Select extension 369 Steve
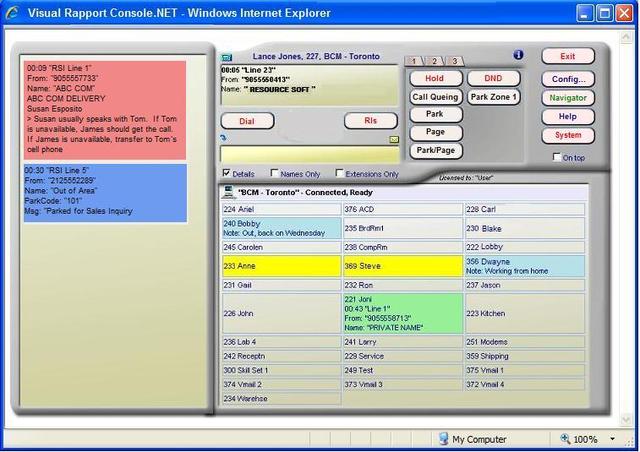The height and width of the screenshot is (452, 640). point(403,266)
